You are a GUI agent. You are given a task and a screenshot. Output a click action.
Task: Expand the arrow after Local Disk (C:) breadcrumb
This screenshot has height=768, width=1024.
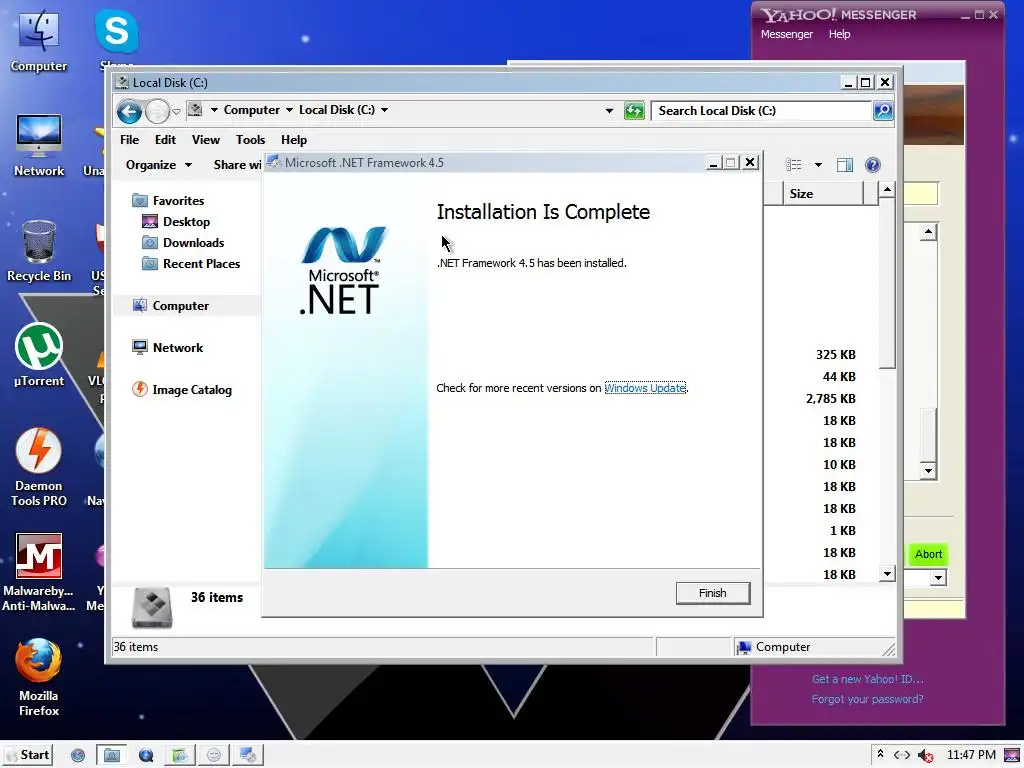pyautogui.click(x=384, y=110)
